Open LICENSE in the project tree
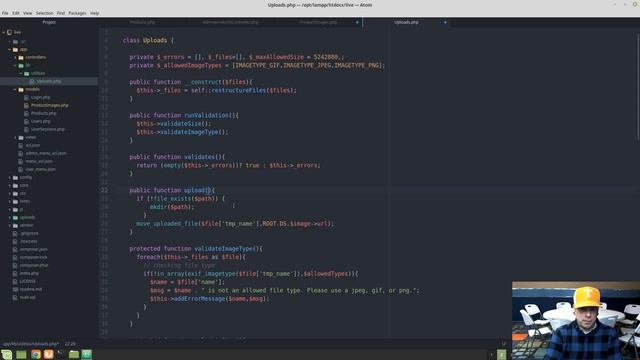Screen dimensions: 640x360 [x=27, y=281]
